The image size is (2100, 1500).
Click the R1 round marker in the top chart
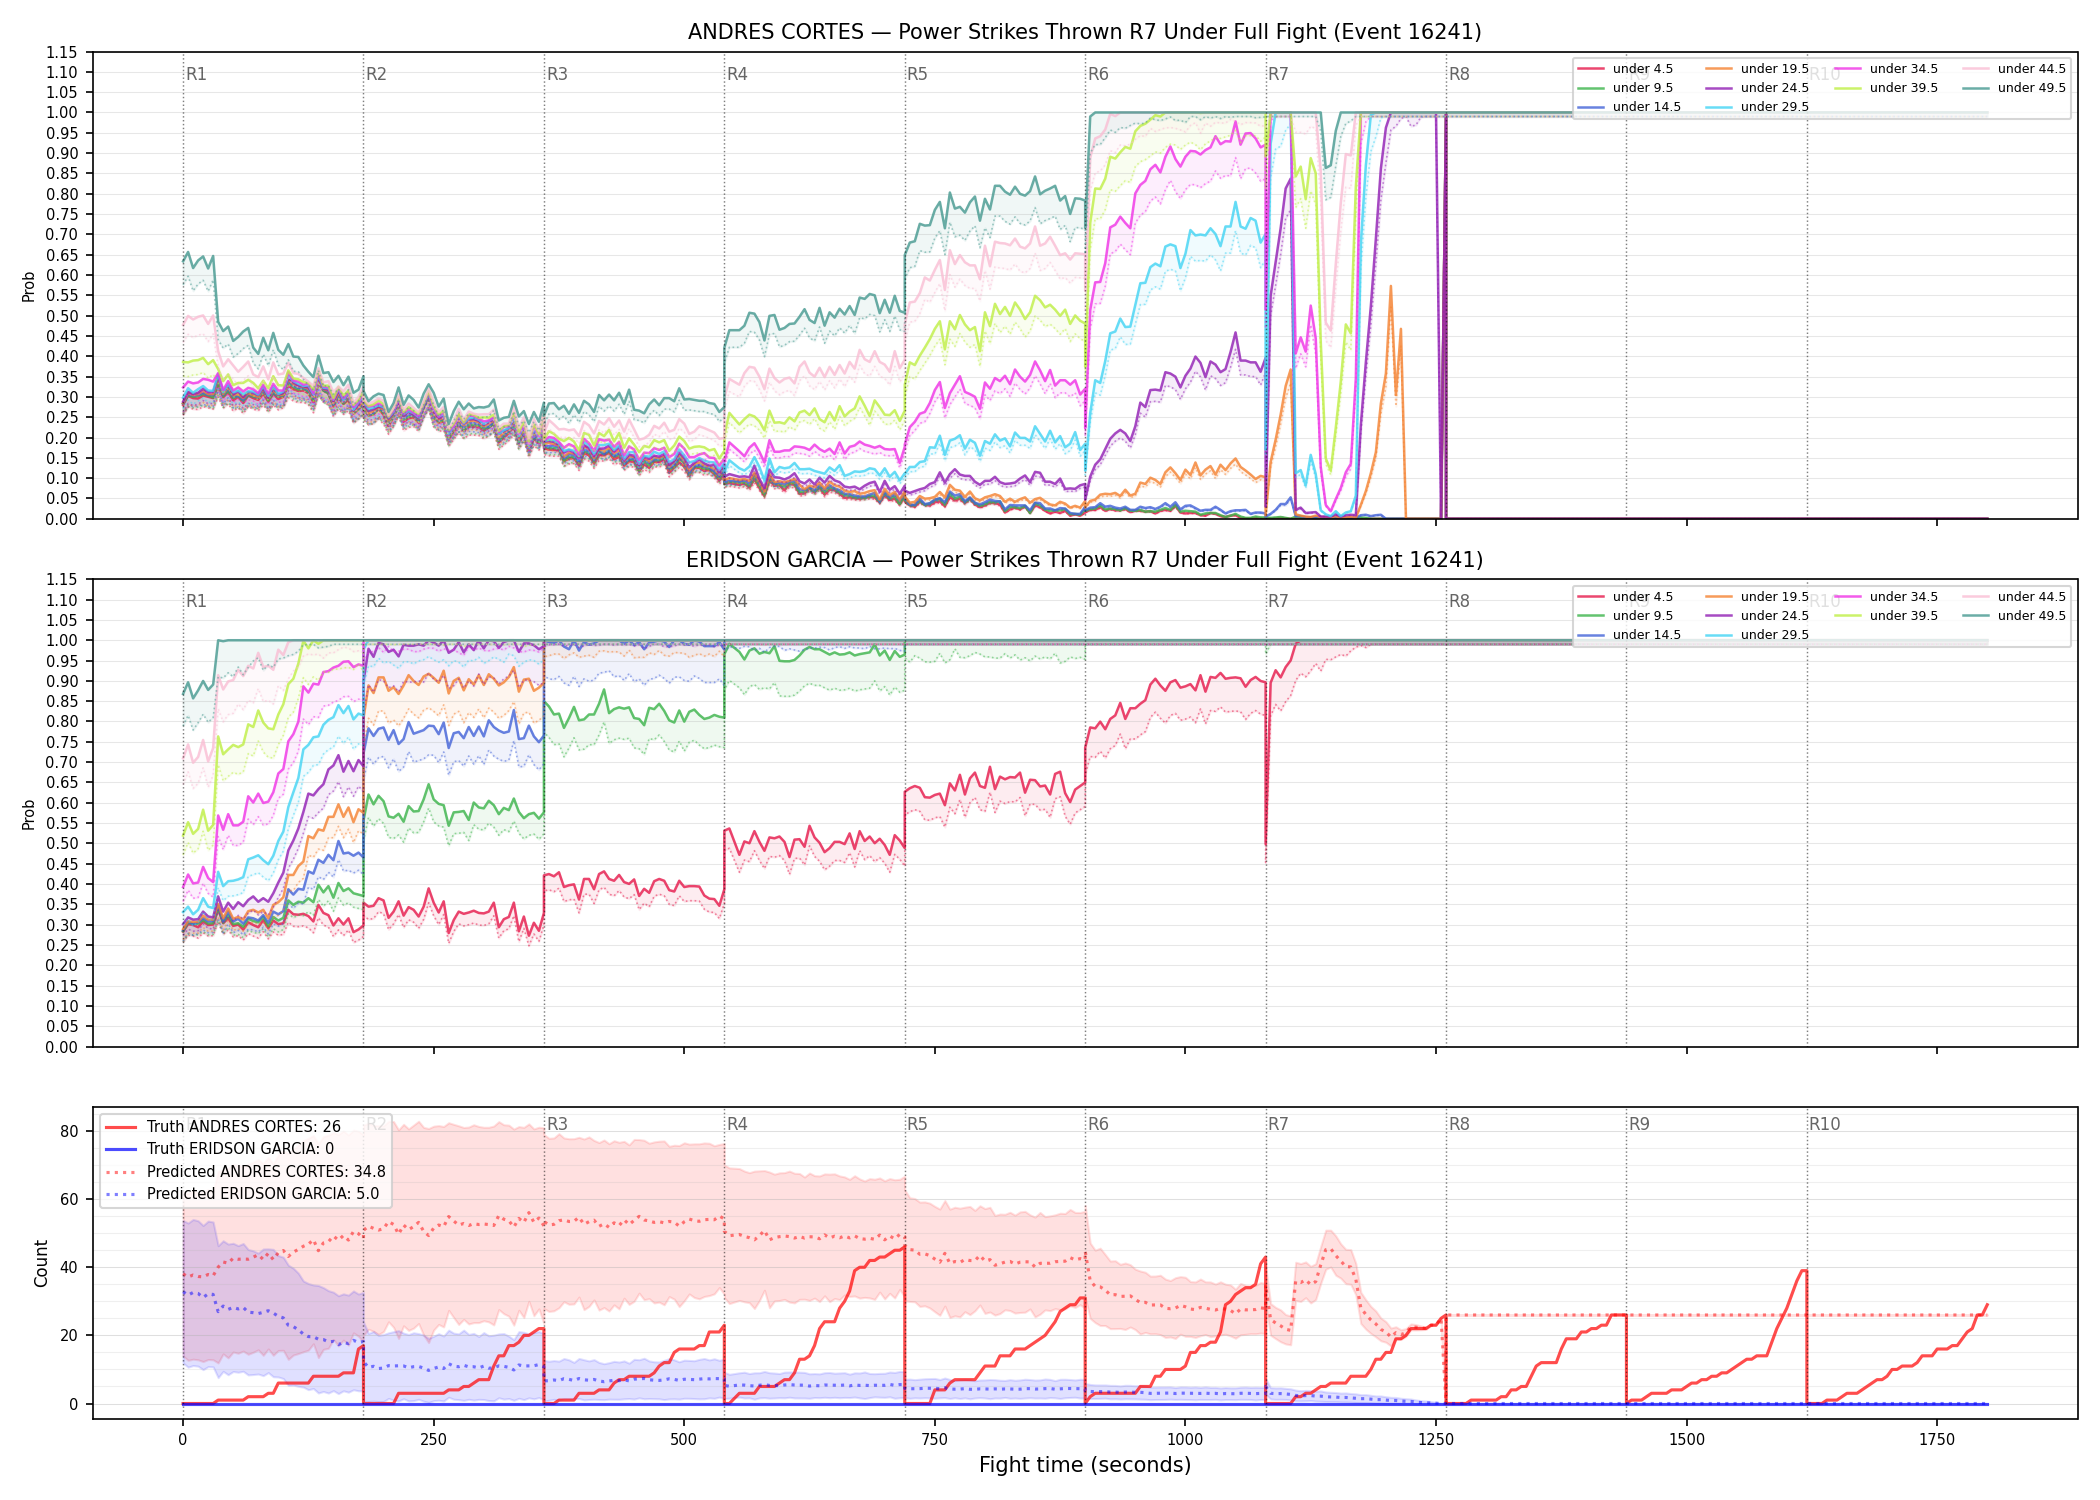coord(196,74)
